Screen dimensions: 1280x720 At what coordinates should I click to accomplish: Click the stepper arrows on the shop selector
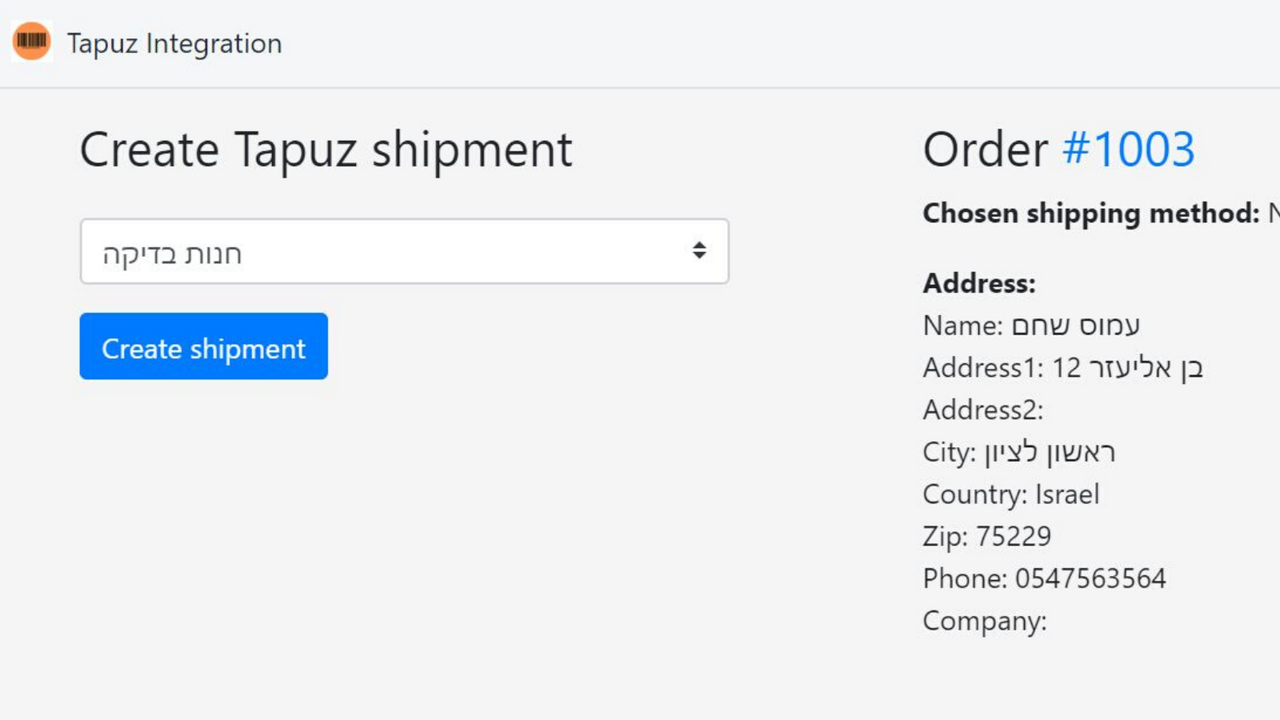tap(699, 251)
